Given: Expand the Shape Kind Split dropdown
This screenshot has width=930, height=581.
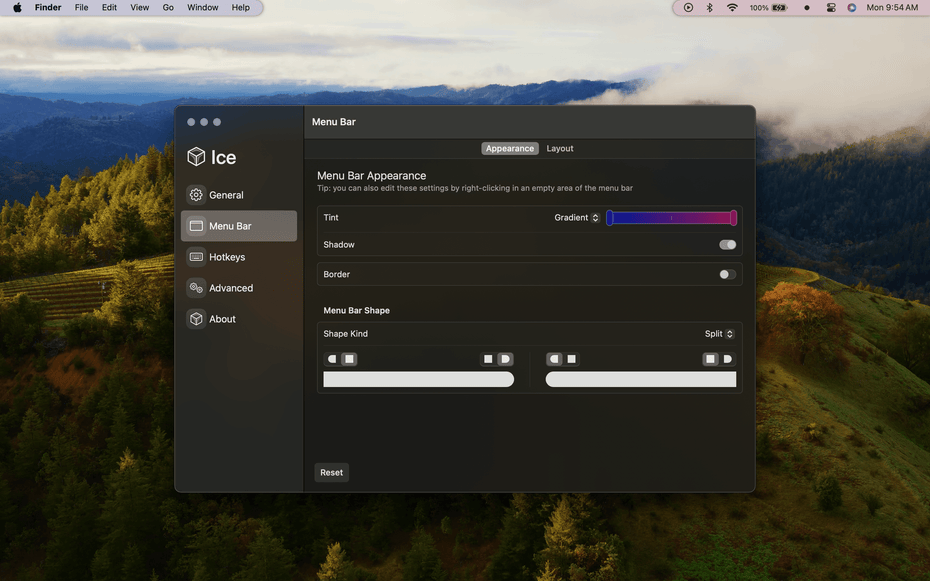Looking at the screenshot, I should pos(719,334).
